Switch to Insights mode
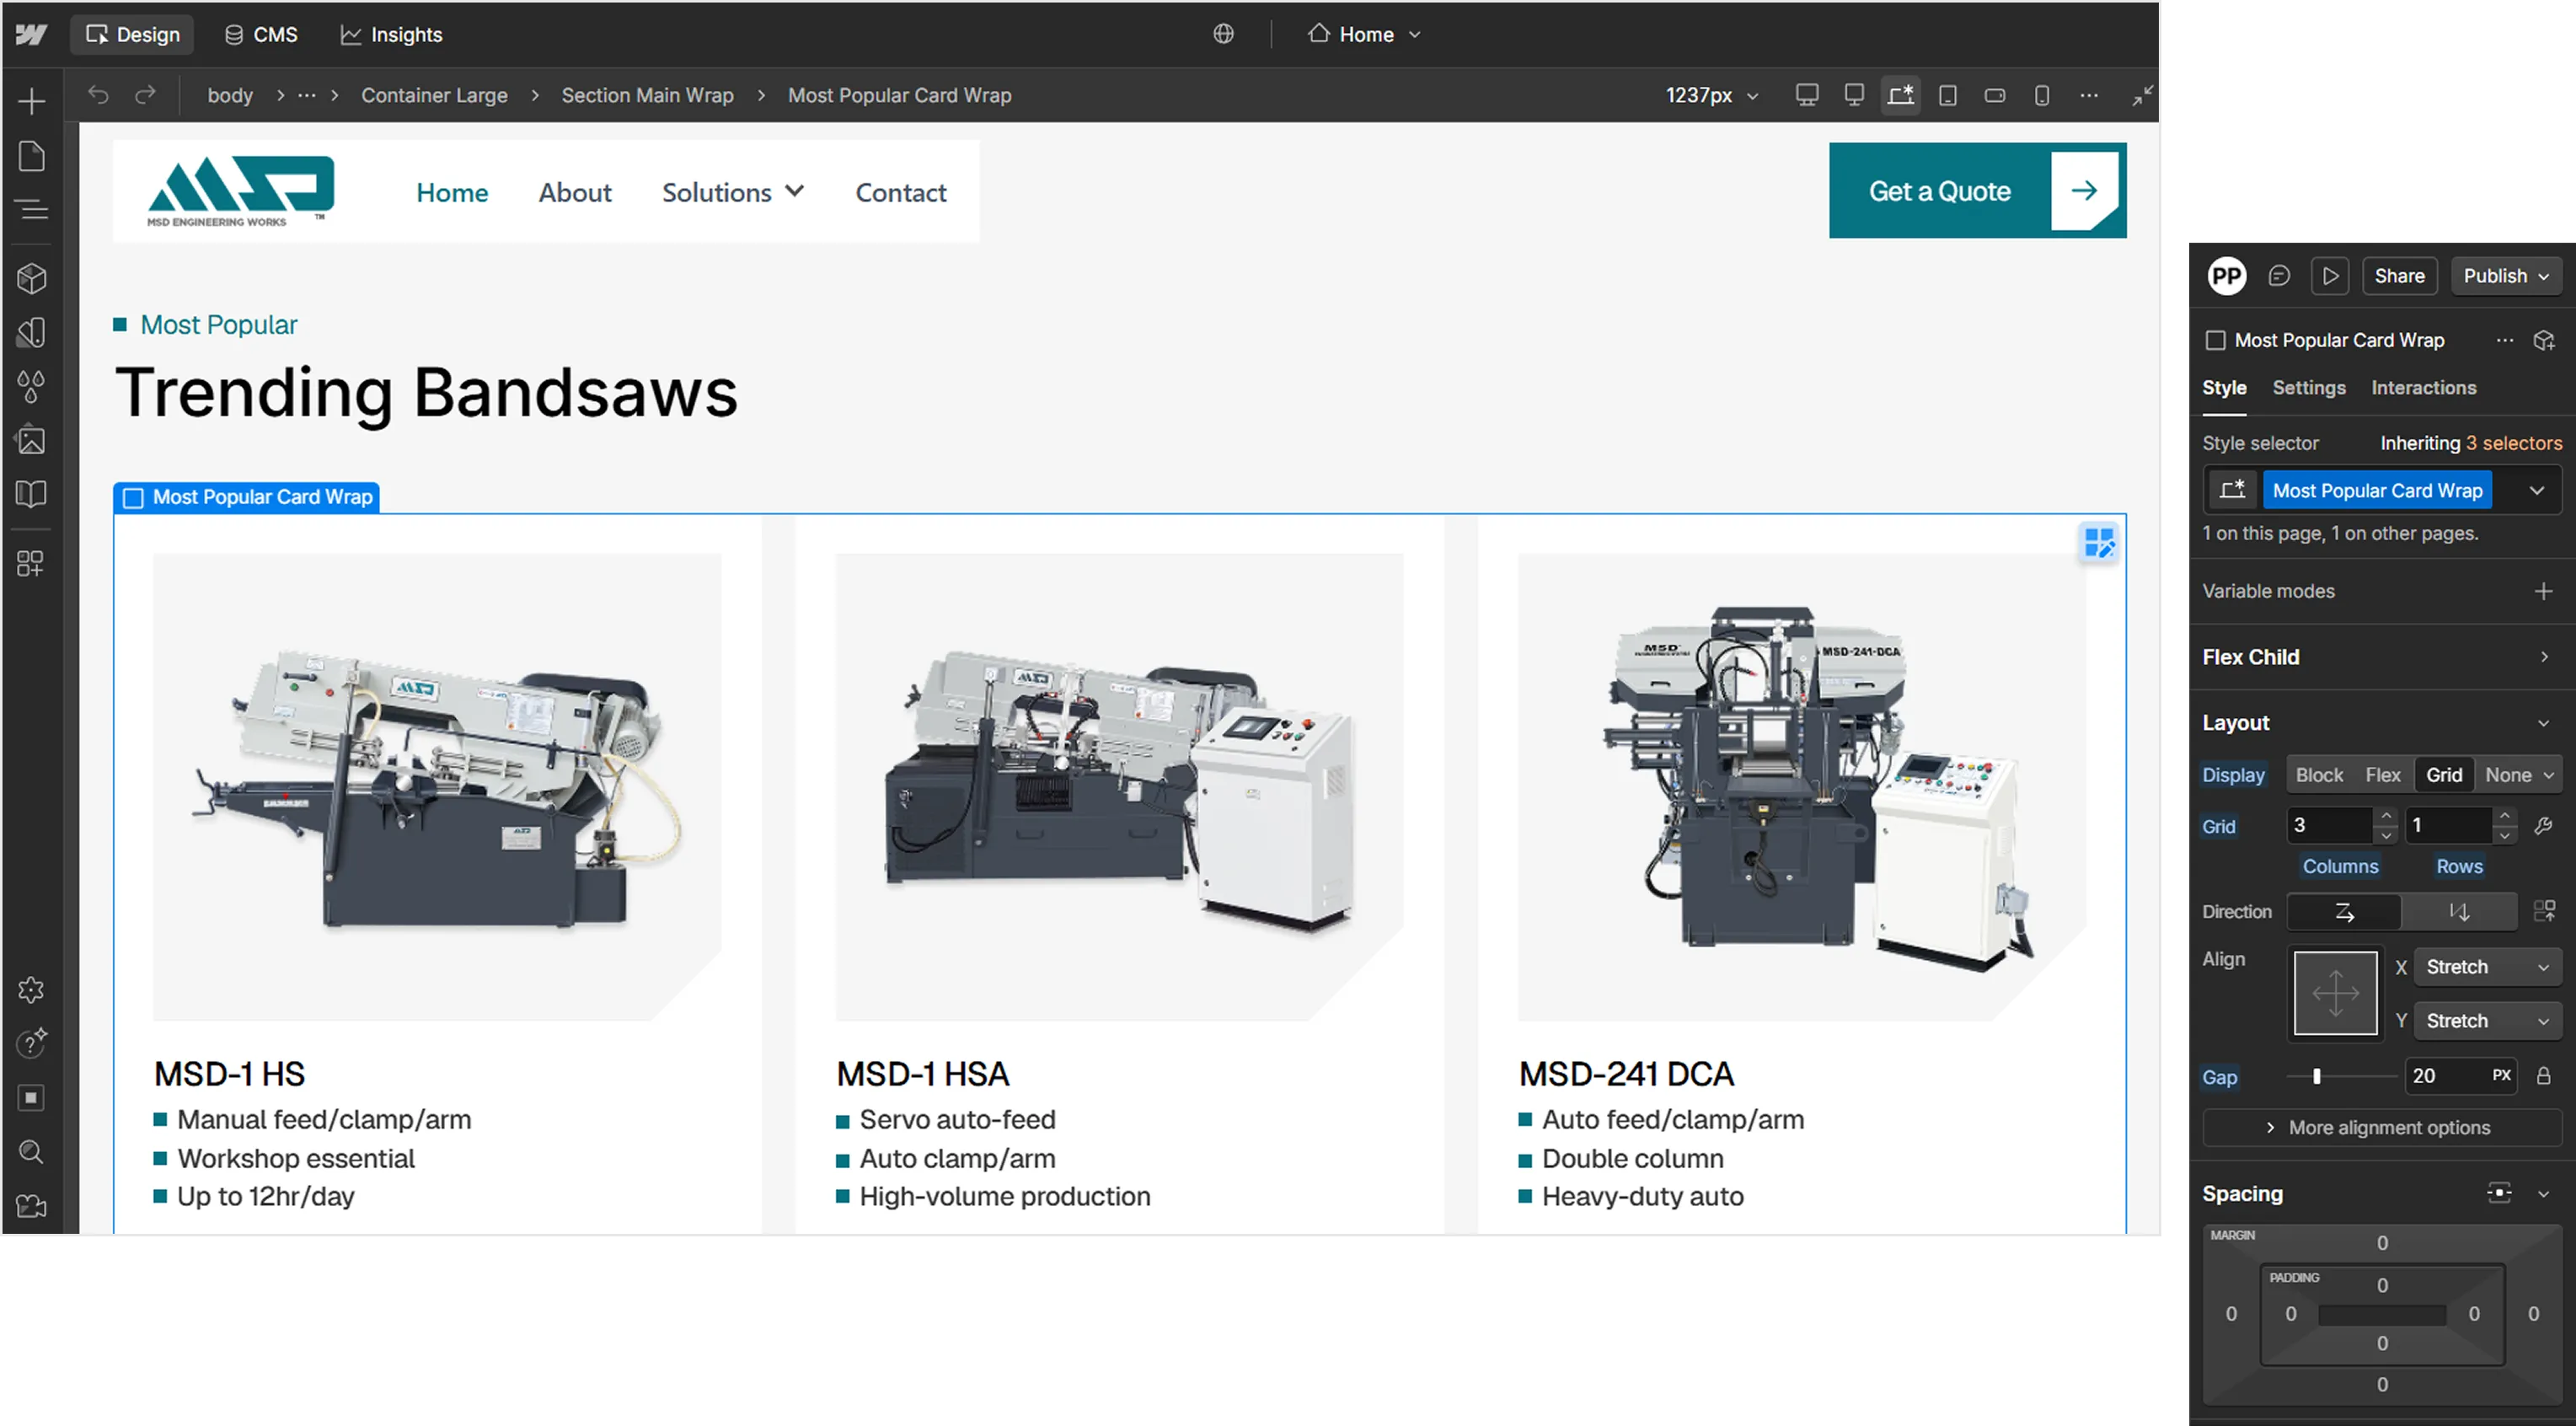Screen dimensions: 2576x1426 (391, 34)
